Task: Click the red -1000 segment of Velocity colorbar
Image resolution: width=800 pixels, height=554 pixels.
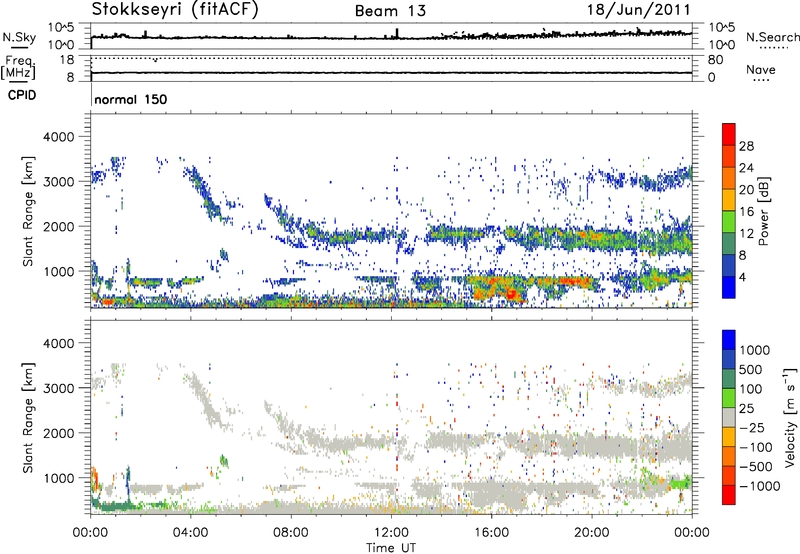Action: click(x=729, y=495)
